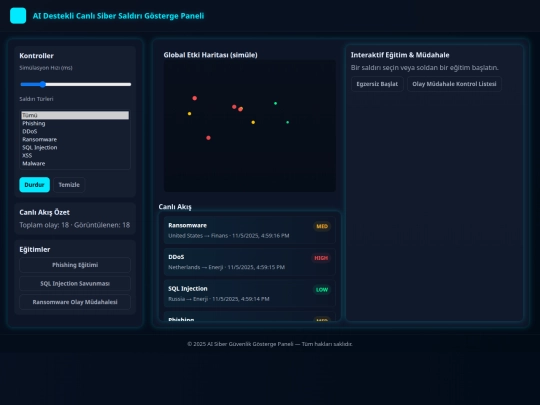Select XSS in attack types list

click(x=75, y=155)
